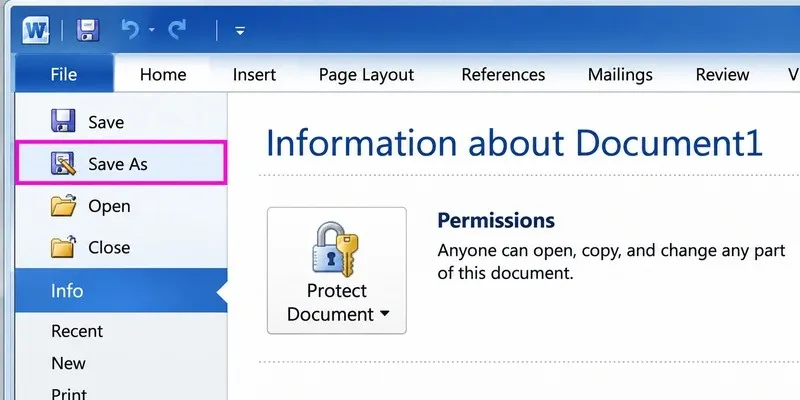Click the Information about Document1 title
Viewport: 800px width, 400px height.
point(514,143)
